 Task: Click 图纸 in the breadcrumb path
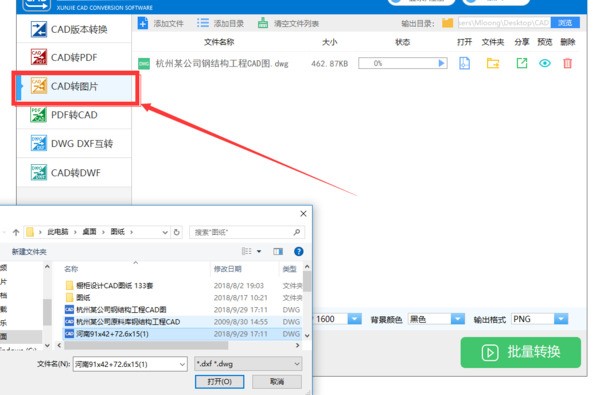point(118,232)
